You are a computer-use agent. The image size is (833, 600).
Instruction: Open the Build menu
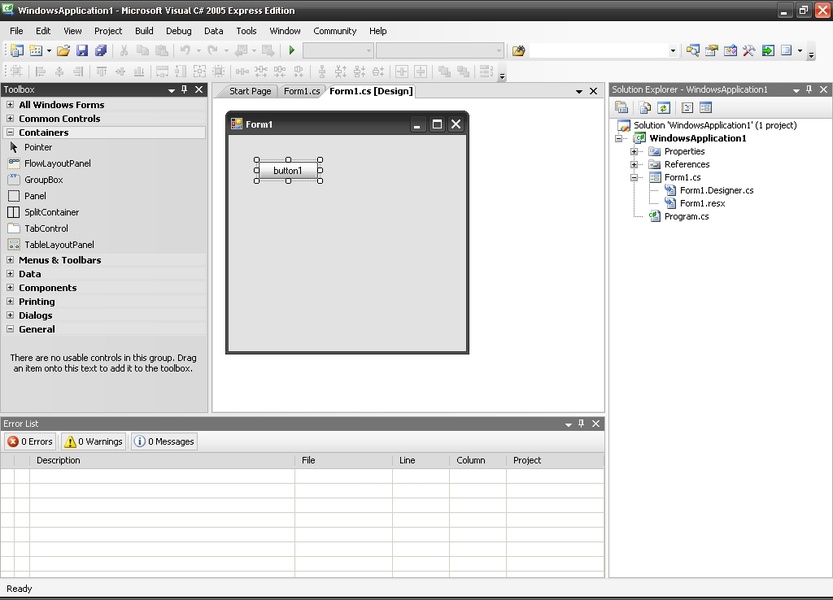pos(144,31)
